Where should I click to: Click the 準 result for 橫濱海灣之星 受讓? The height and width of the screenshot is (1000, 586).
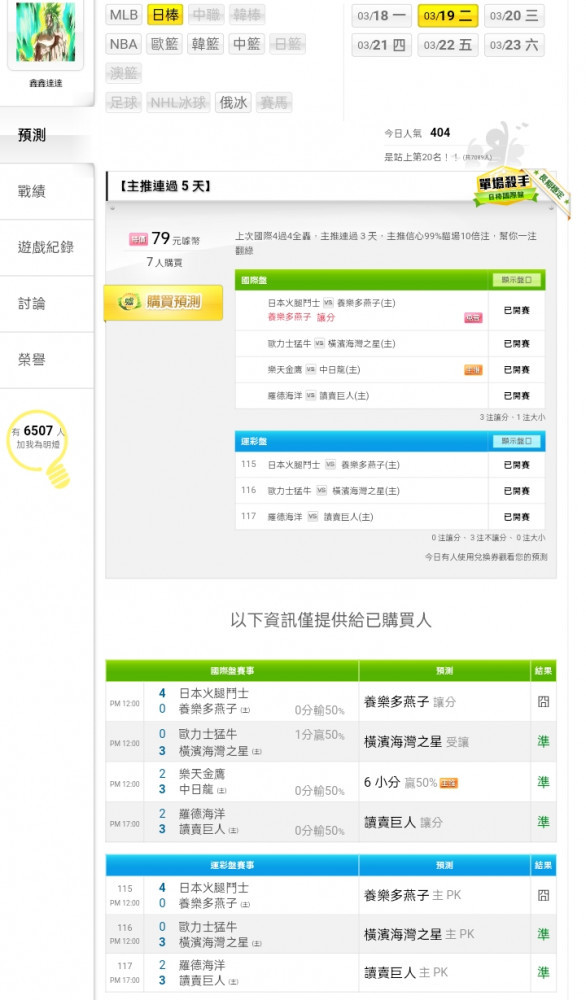pos(543,741)
